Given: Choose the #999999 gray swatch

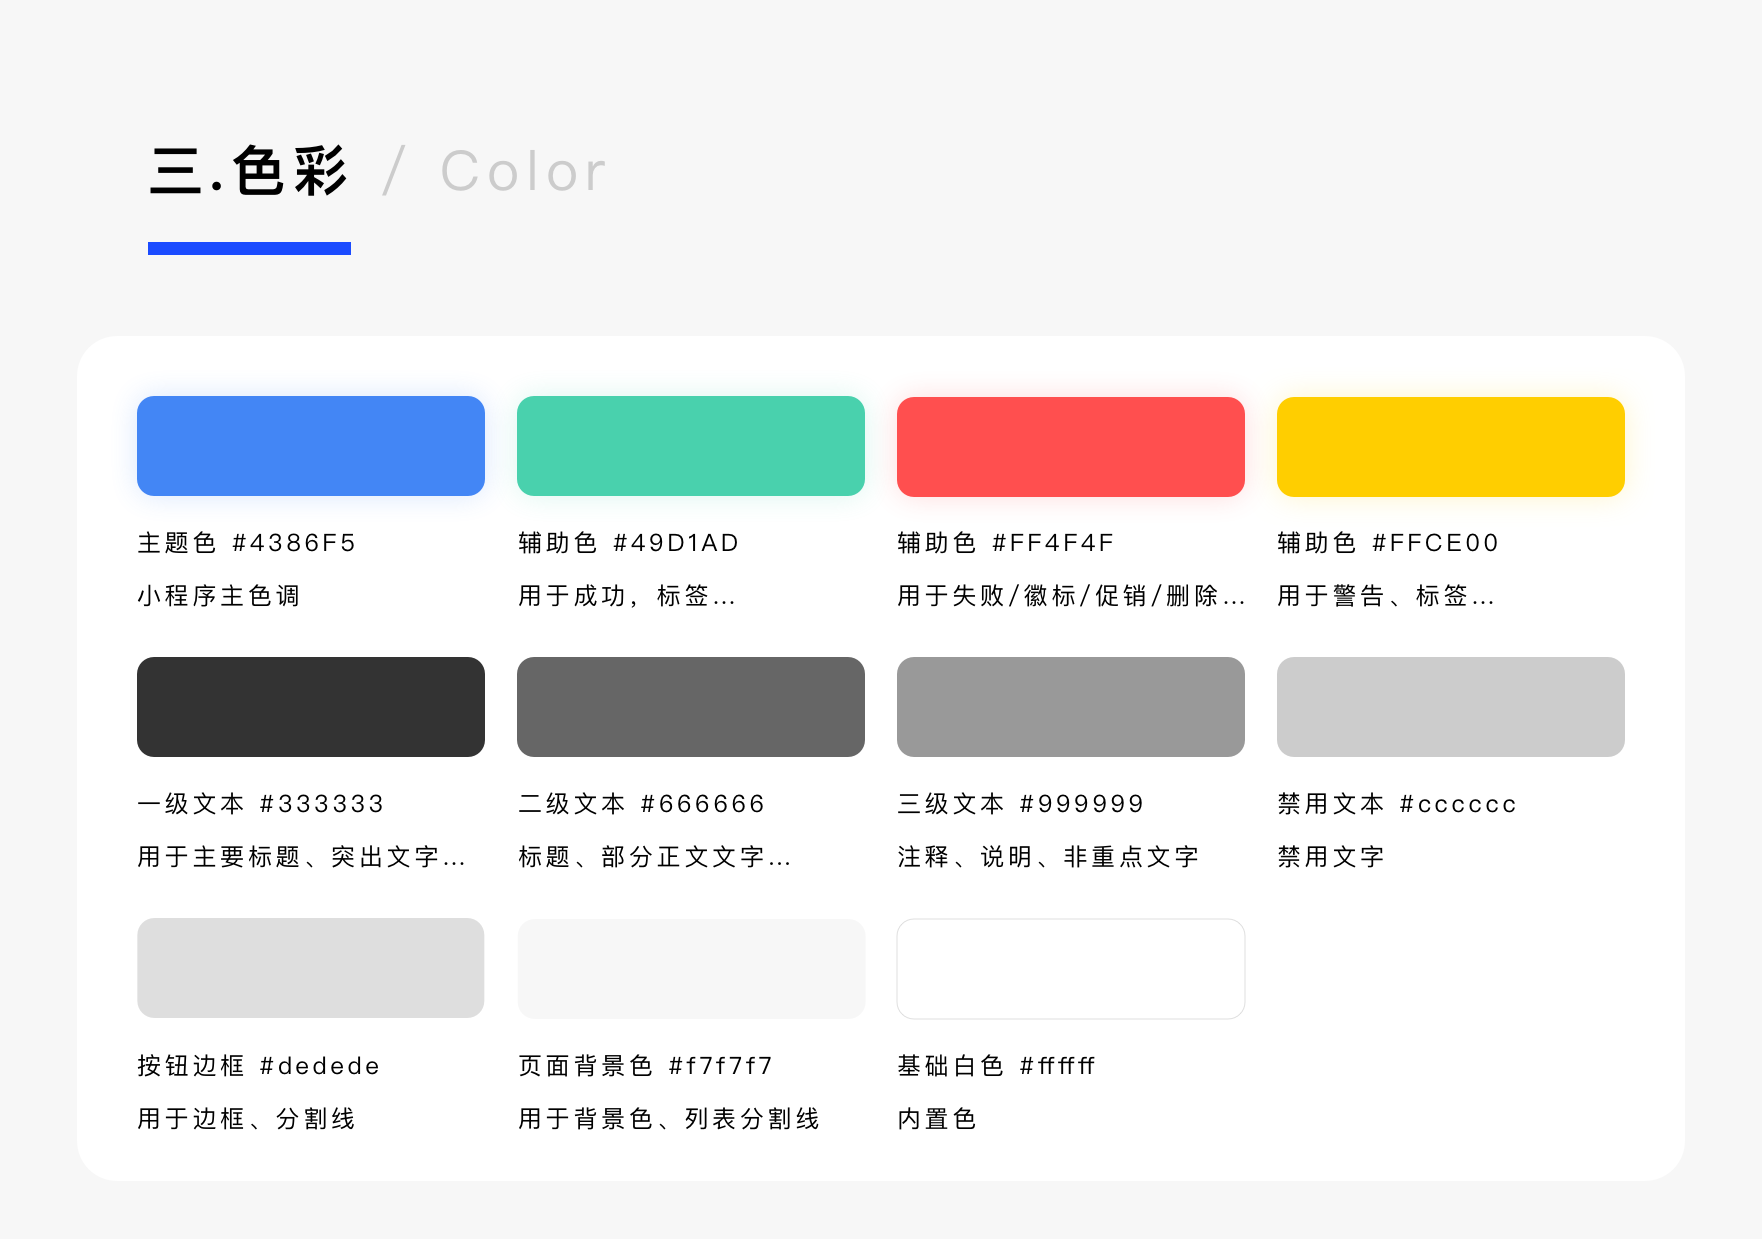Looking at the screenshot, I should [x=1070, y=707].
